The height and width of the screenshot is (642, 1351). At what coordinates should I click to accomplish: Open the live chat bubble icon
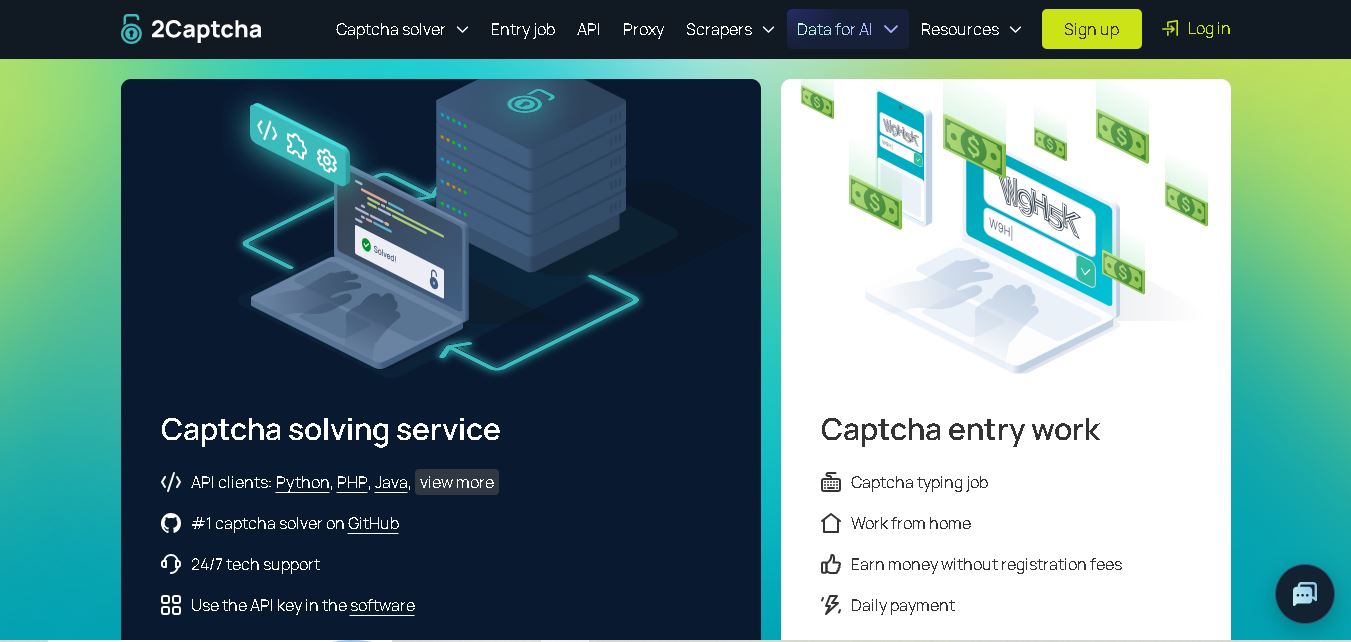tap(1305, 594)
